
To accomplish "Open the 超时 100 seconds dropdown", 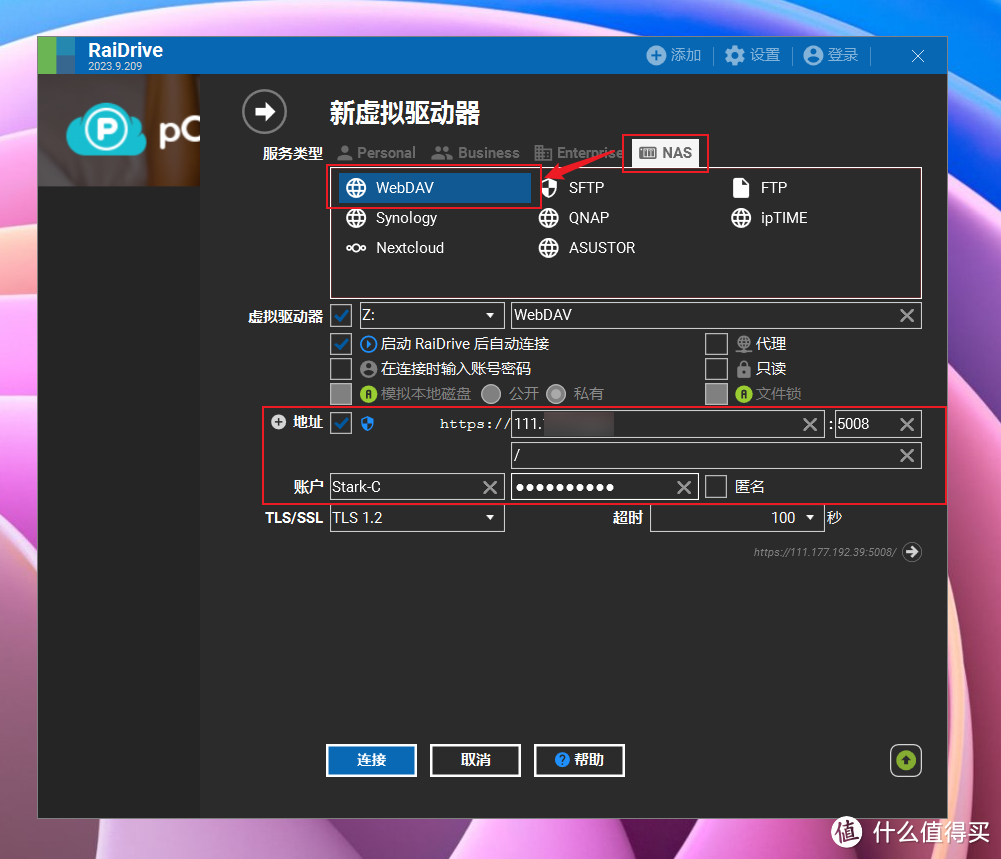I will pyautogui.click(x=737, y=518).
